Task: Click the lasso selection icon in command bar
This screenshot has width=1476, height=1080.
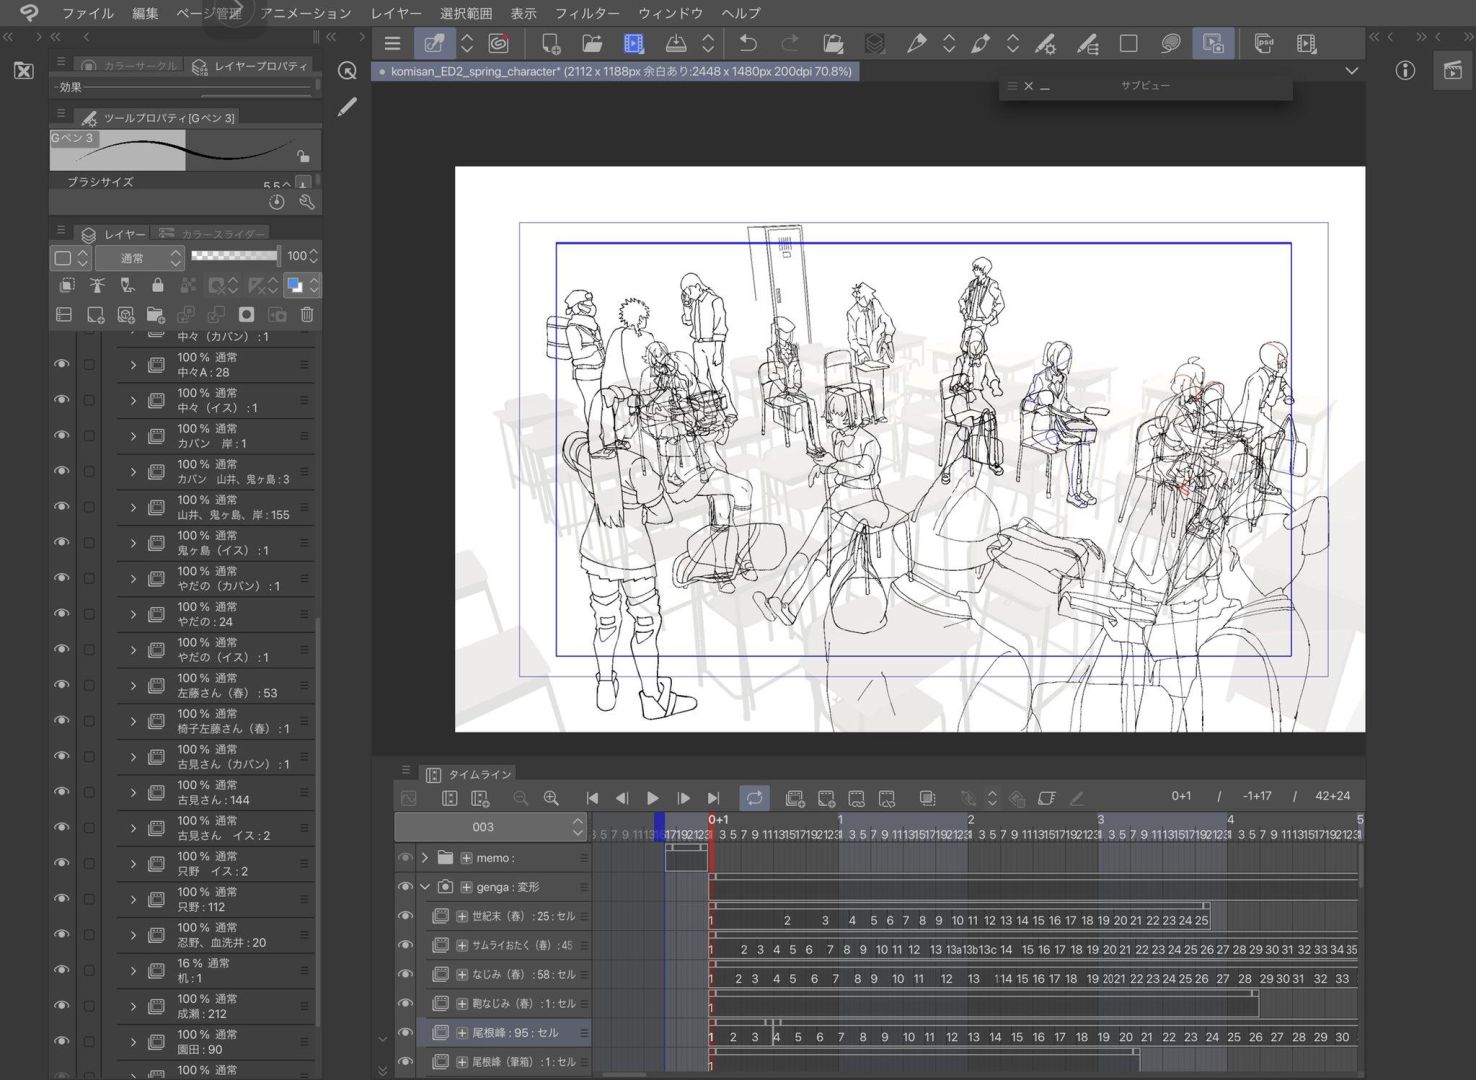Action: click(1170, 43)
